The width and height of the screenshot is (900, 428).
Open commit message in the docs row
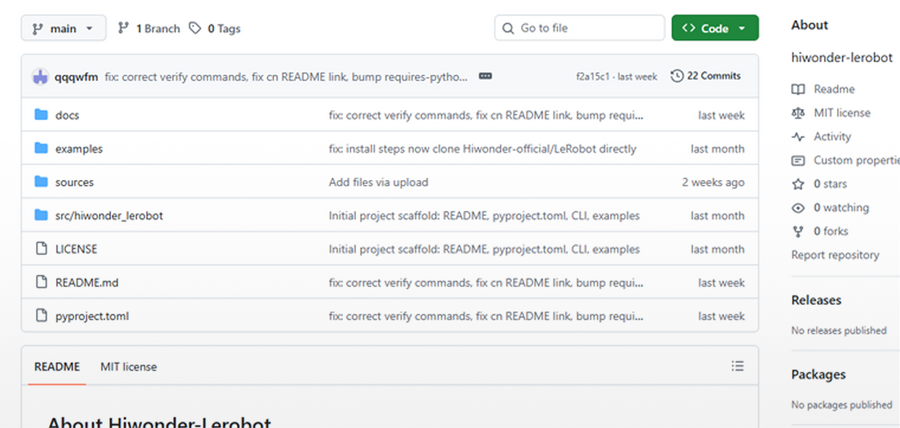click(x=486, y=115)
